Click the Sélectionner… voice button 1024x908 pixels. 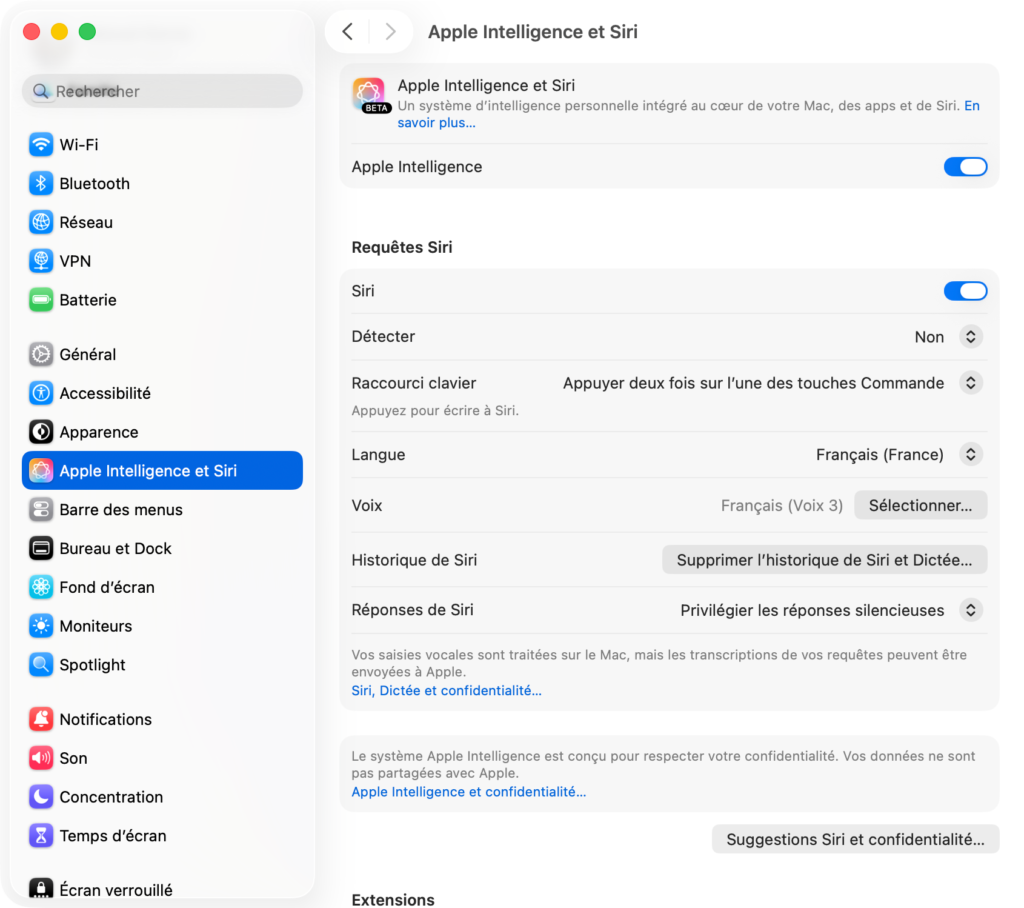[920, 506]
